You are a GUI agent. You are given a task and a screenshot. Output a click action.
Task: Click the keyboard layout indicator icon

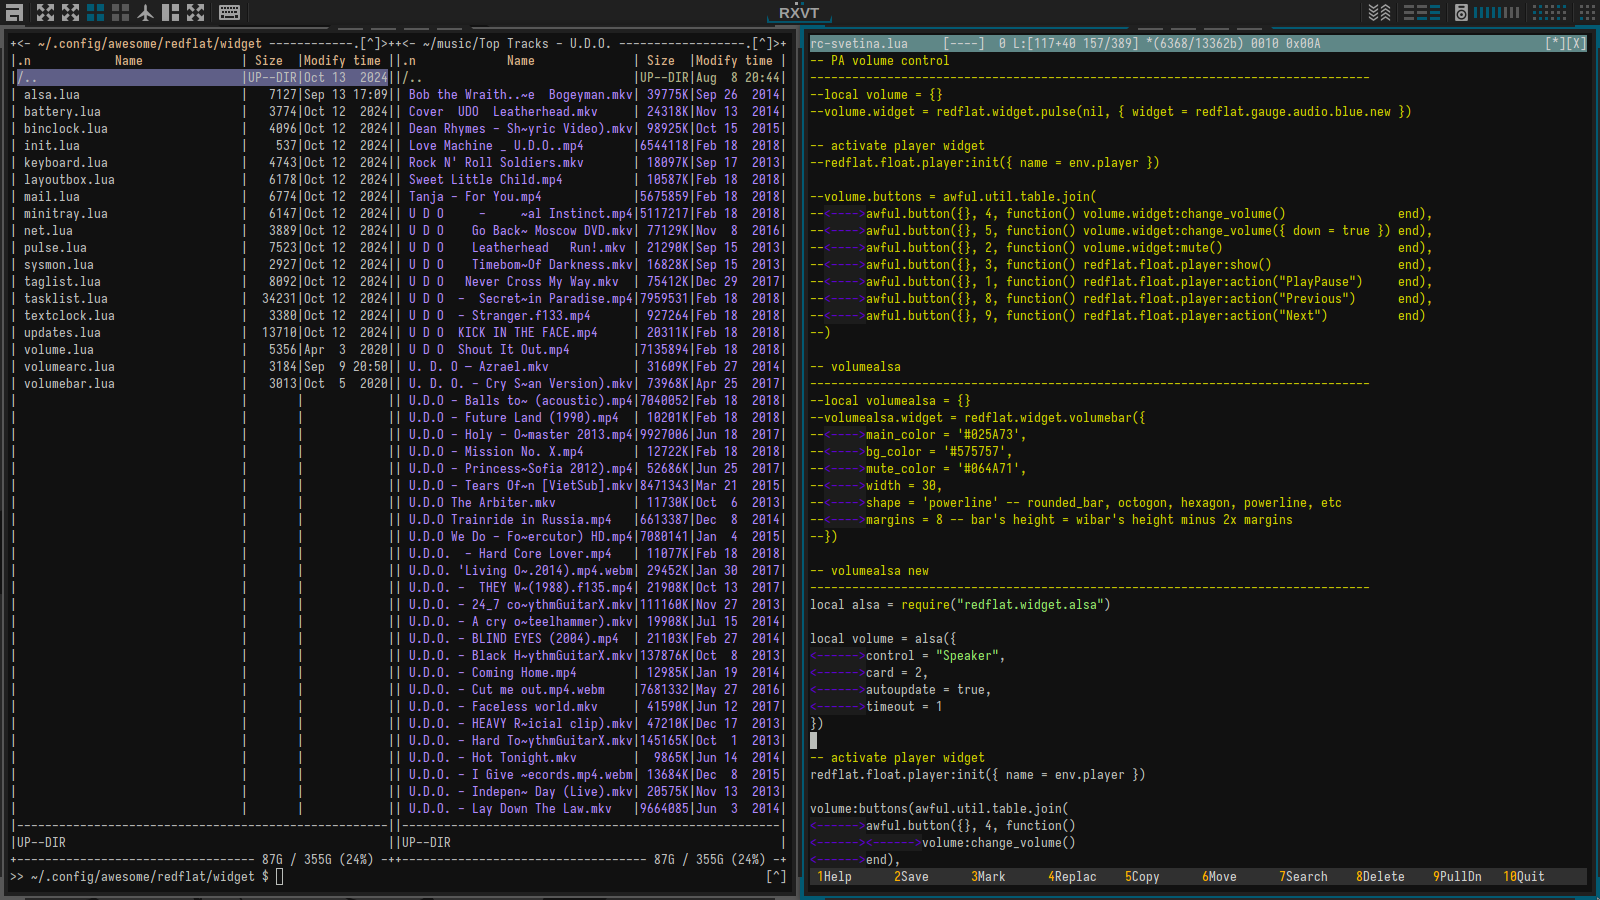pyautogui.click(x=229, y=12)
